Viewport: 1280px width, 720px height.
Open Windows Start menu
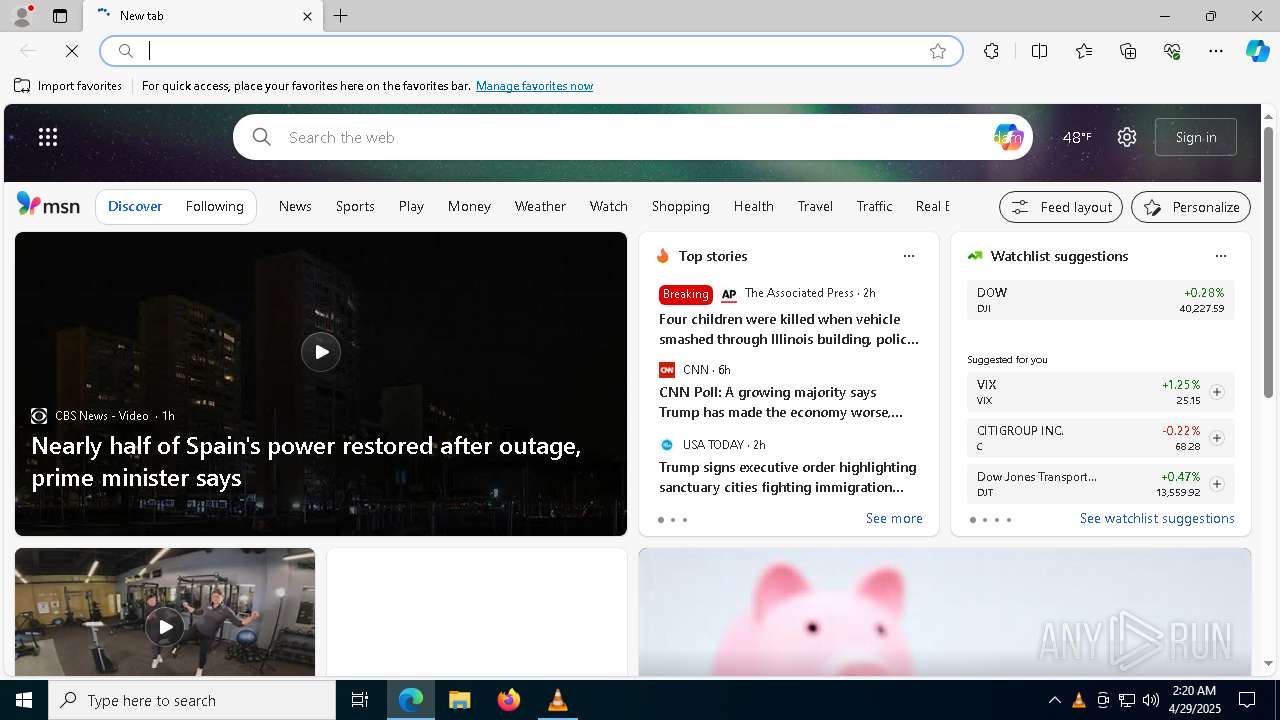(x=24, y=700)
